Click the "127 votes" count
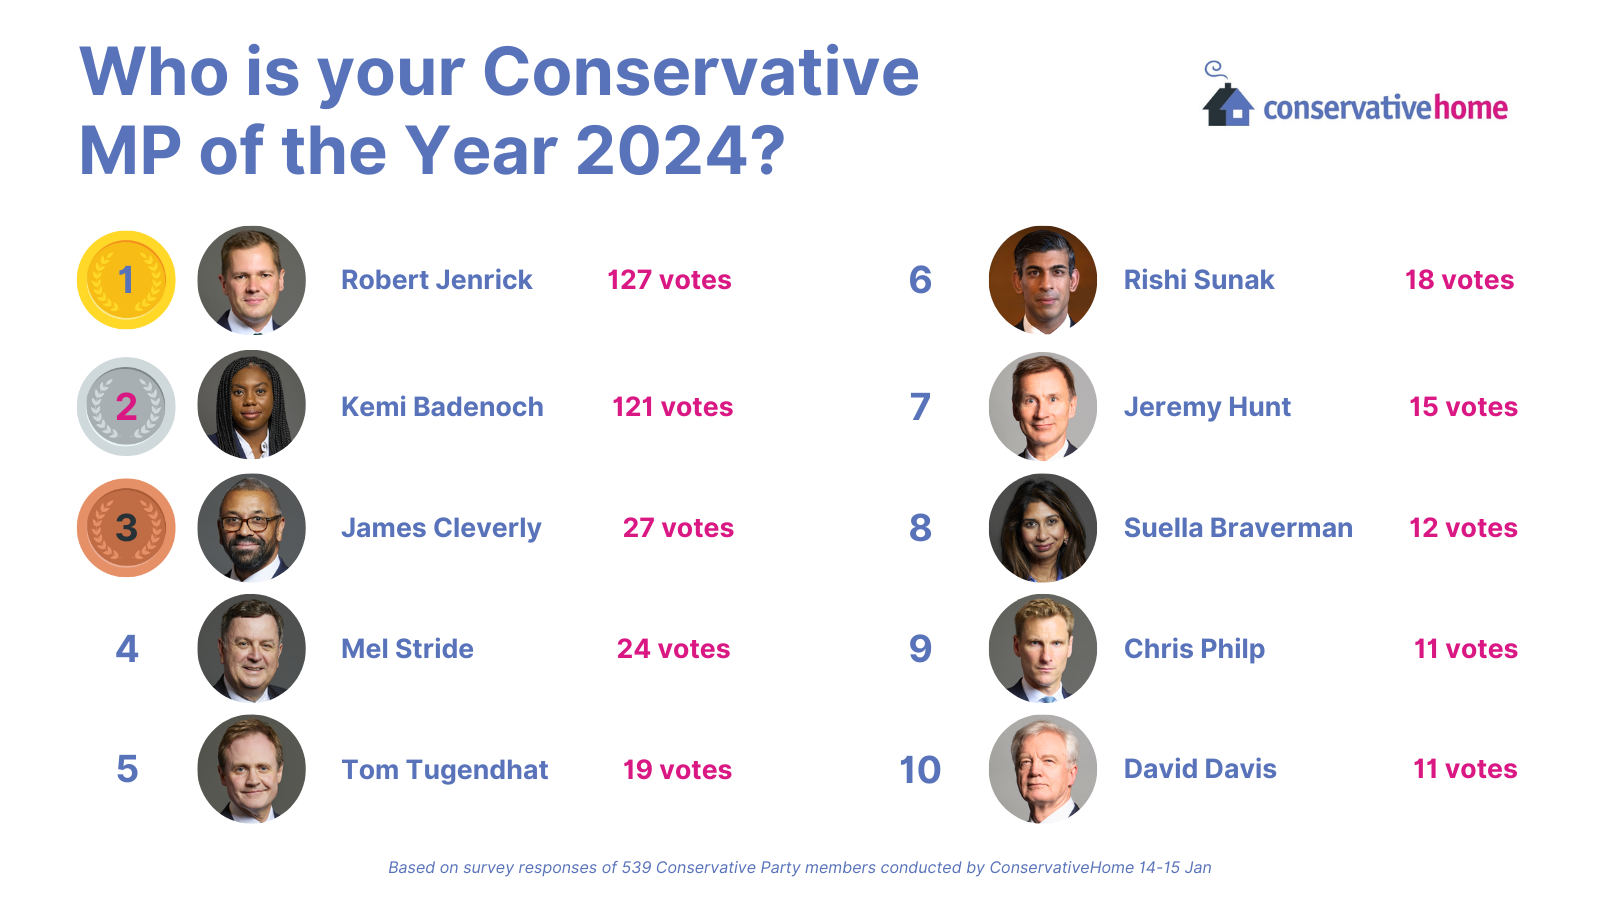The image size is (1600, 900). pyautogui.click(x=669, y=280)
